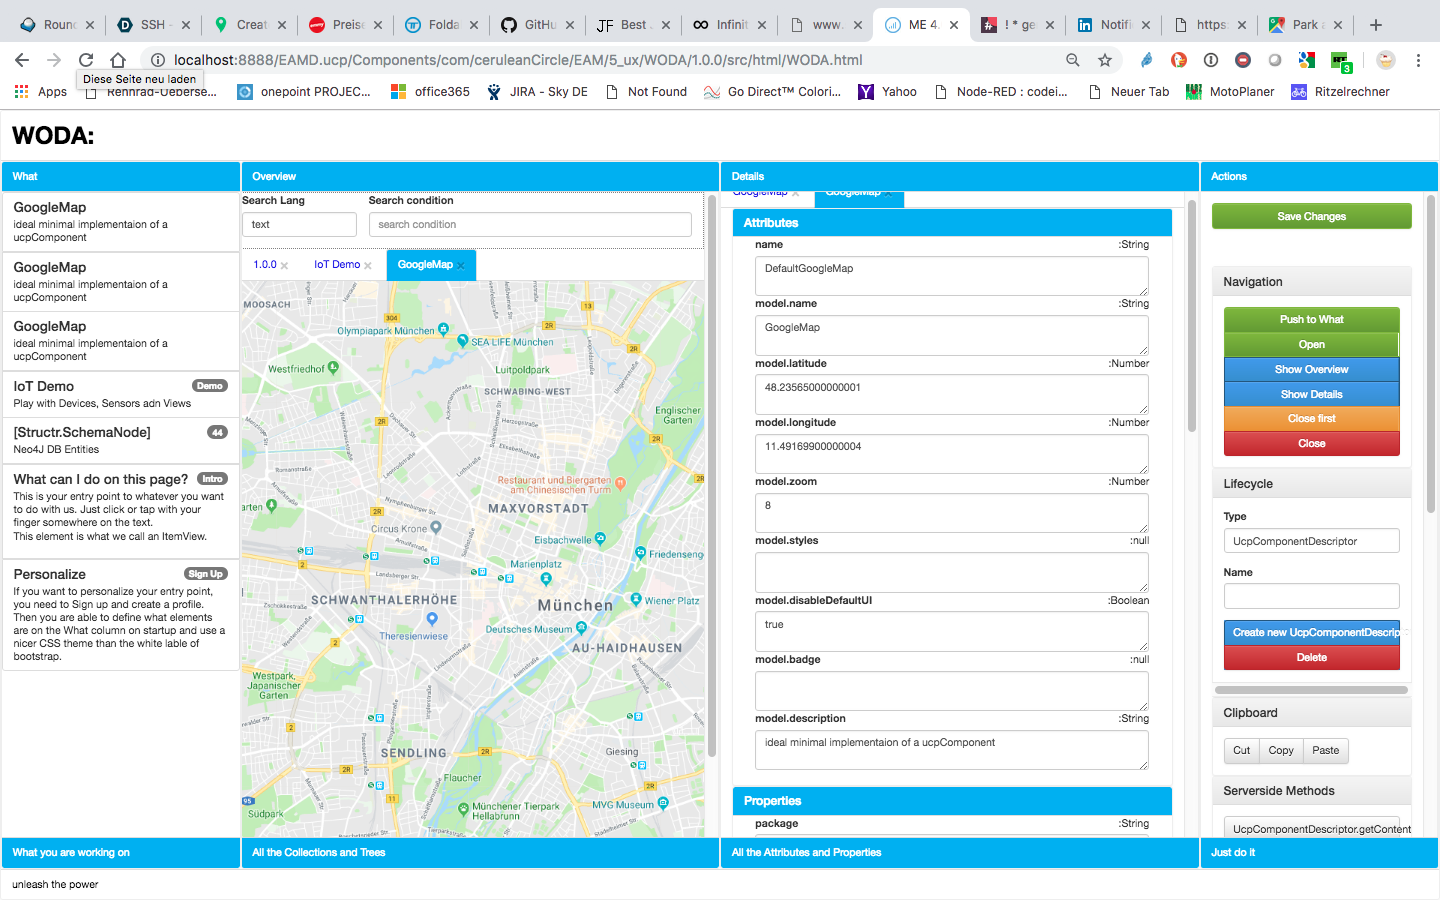Viewport: 1440px width, 900px height.
Task: Click the Circus Krone map marker
Action: [x=436, y=527]
